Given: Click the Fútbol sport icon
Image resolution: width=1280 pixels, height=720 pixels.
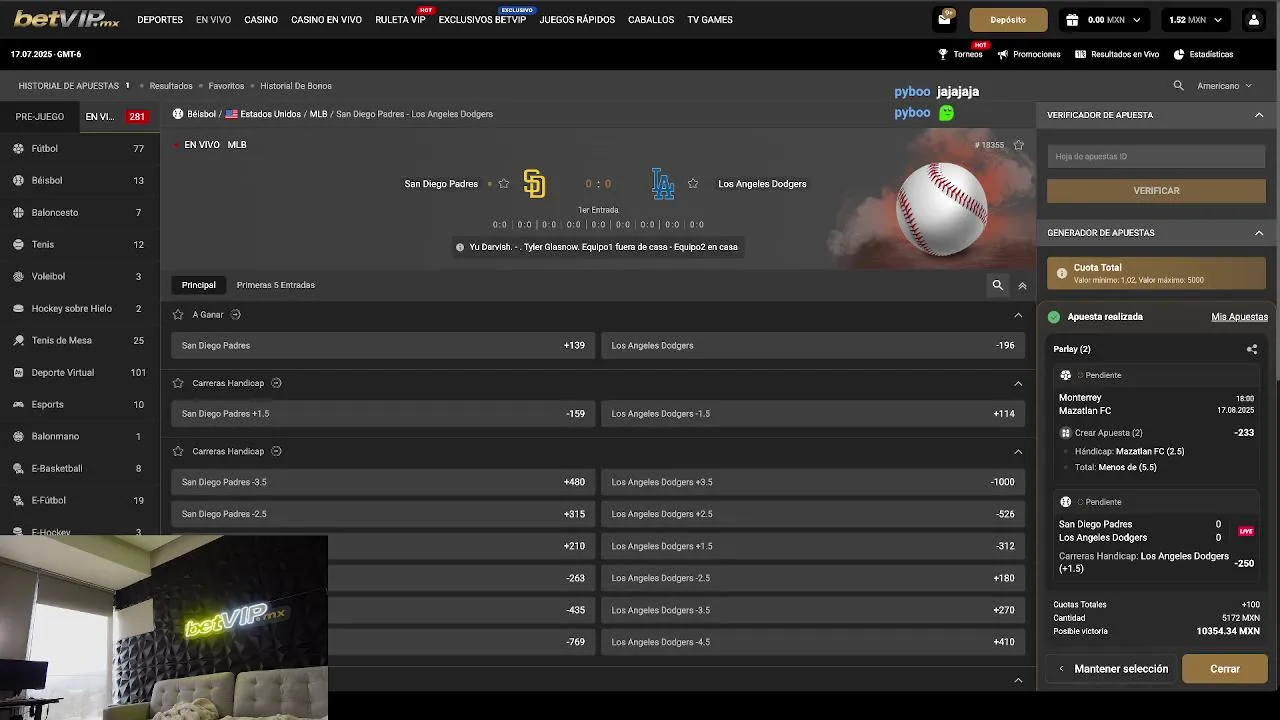Looking at the screenshot, I should tap(19, 148).
